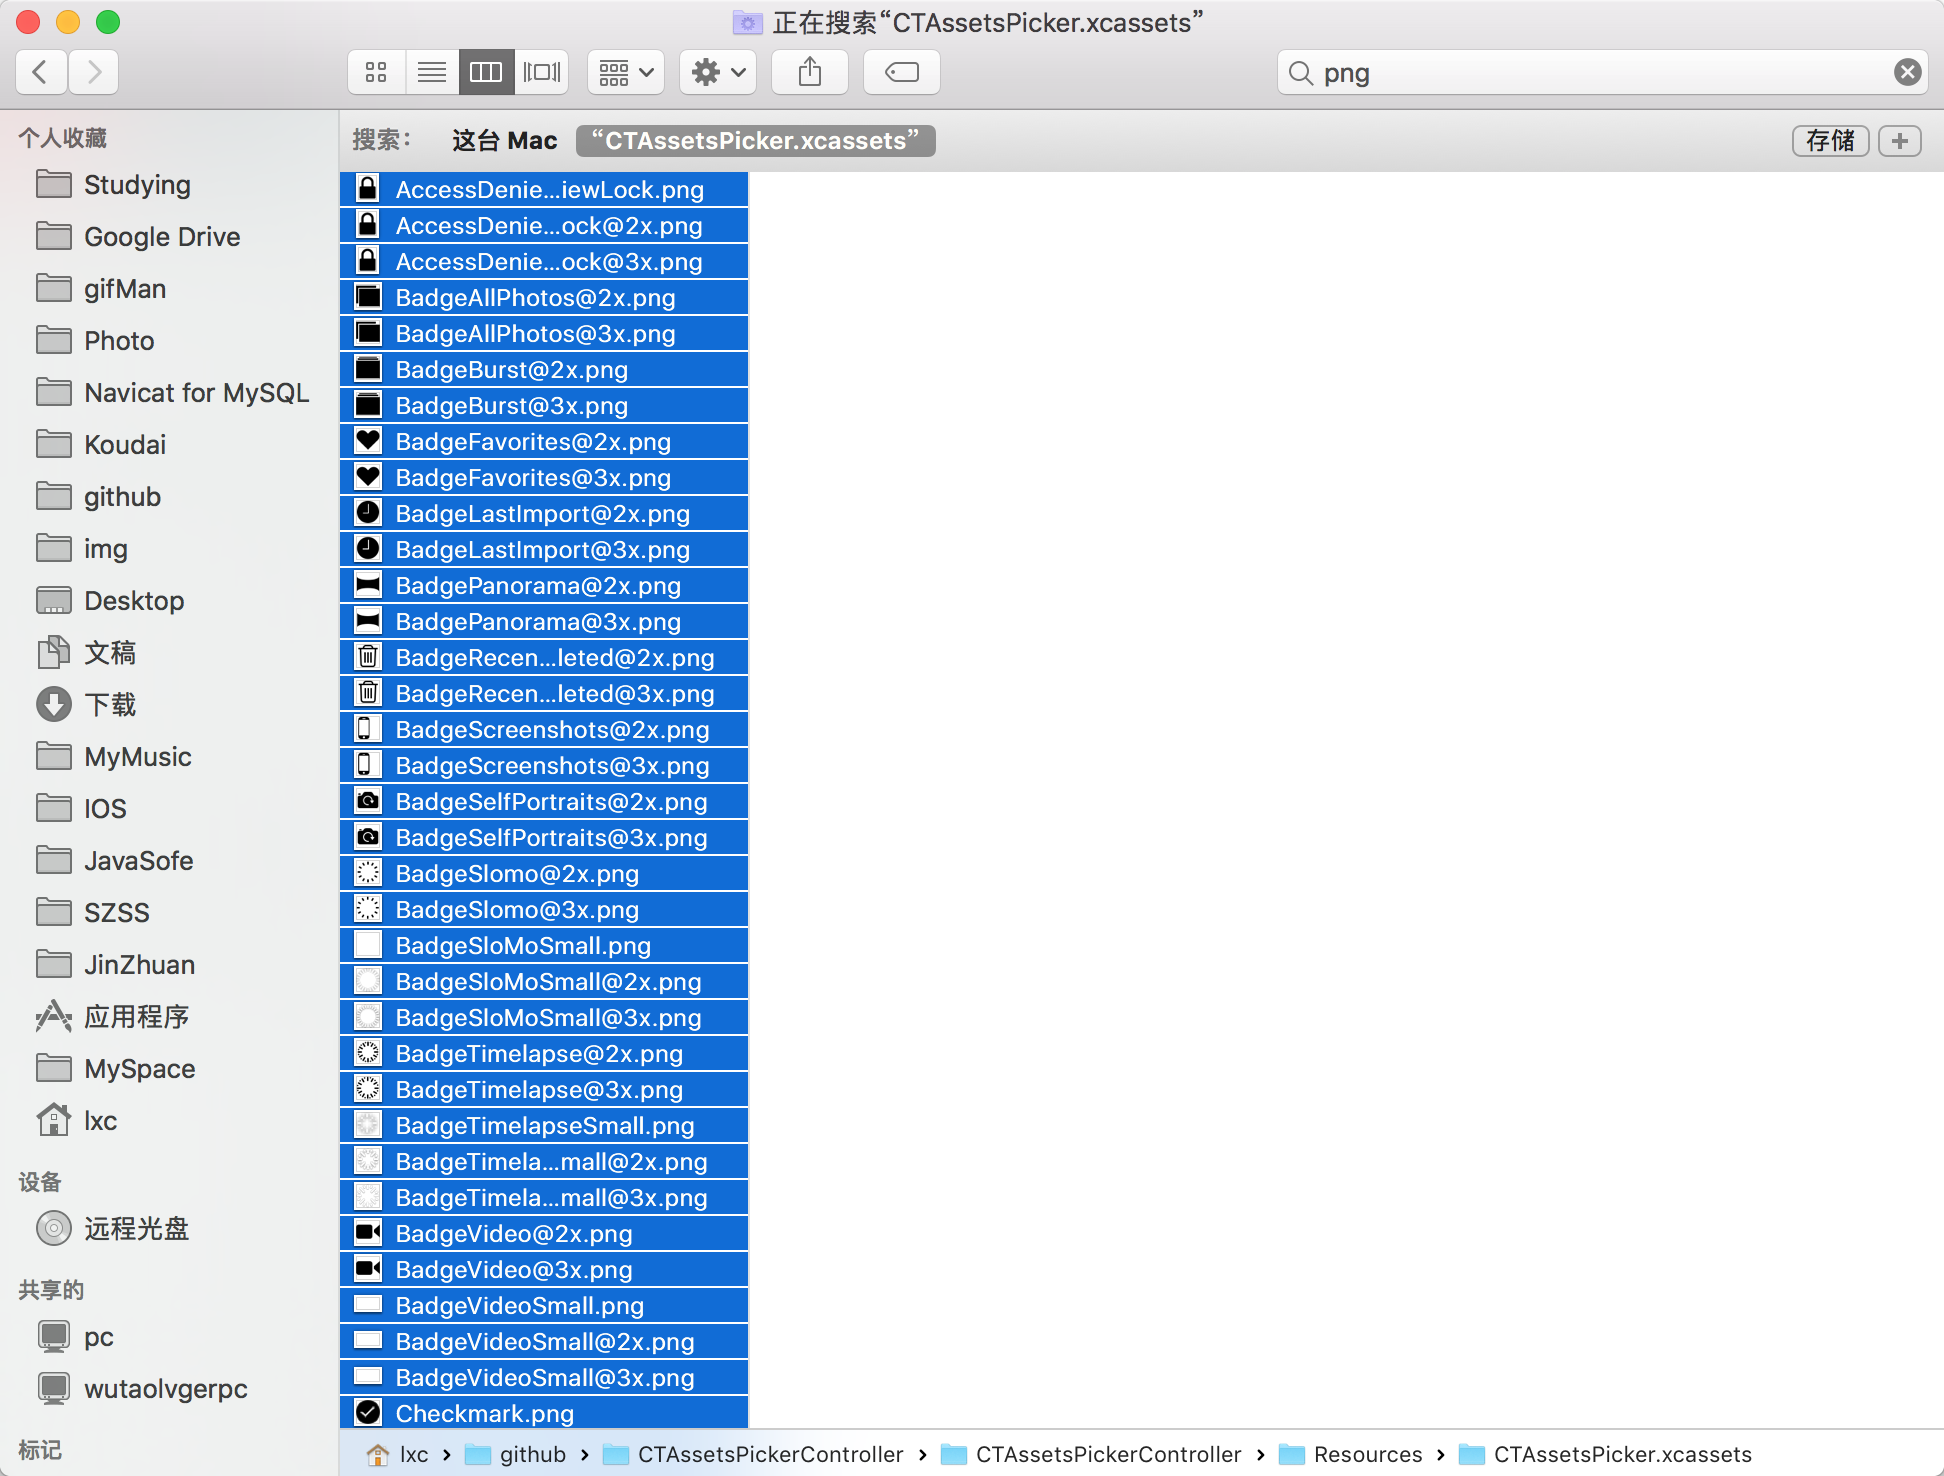
Task: Select Checkmark.png in results list
Action: tap(484, 1414)
